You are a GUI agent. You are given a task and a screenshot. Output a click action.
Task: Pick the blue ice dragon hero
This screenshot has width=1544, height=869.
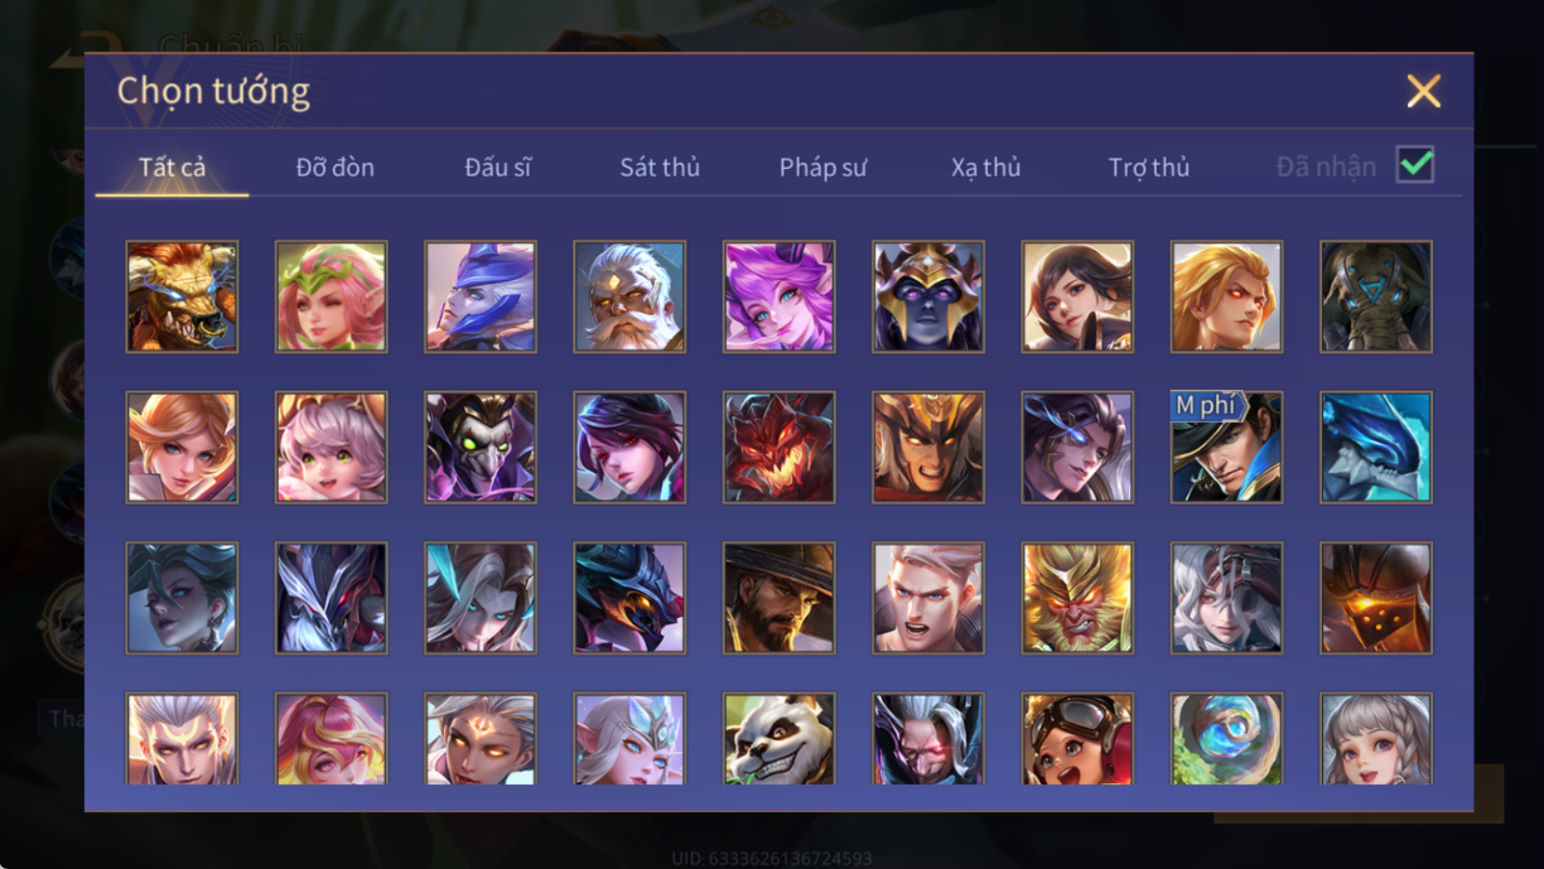1376,447
